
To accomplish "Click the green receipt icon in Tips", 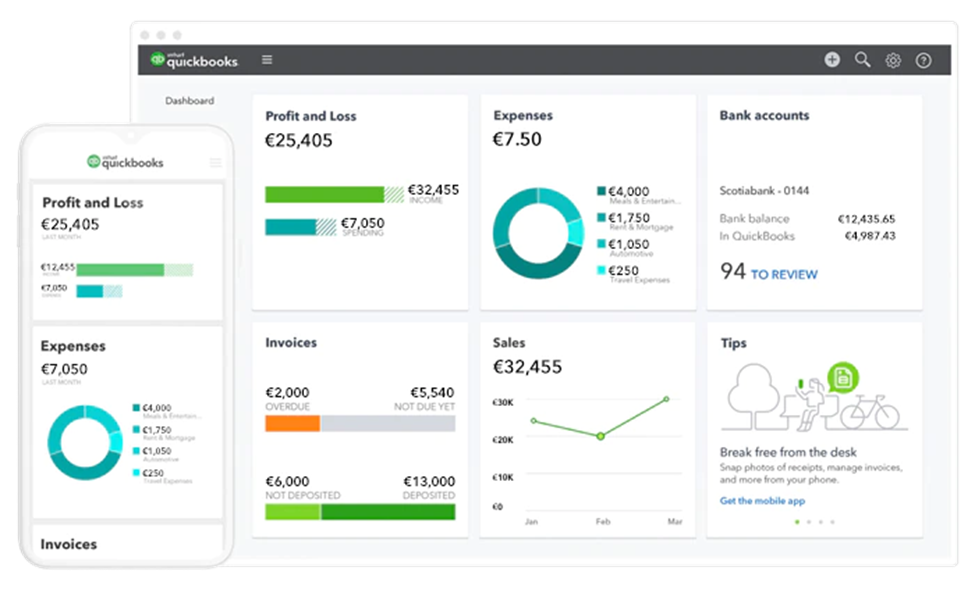I will tap(843, 378).
